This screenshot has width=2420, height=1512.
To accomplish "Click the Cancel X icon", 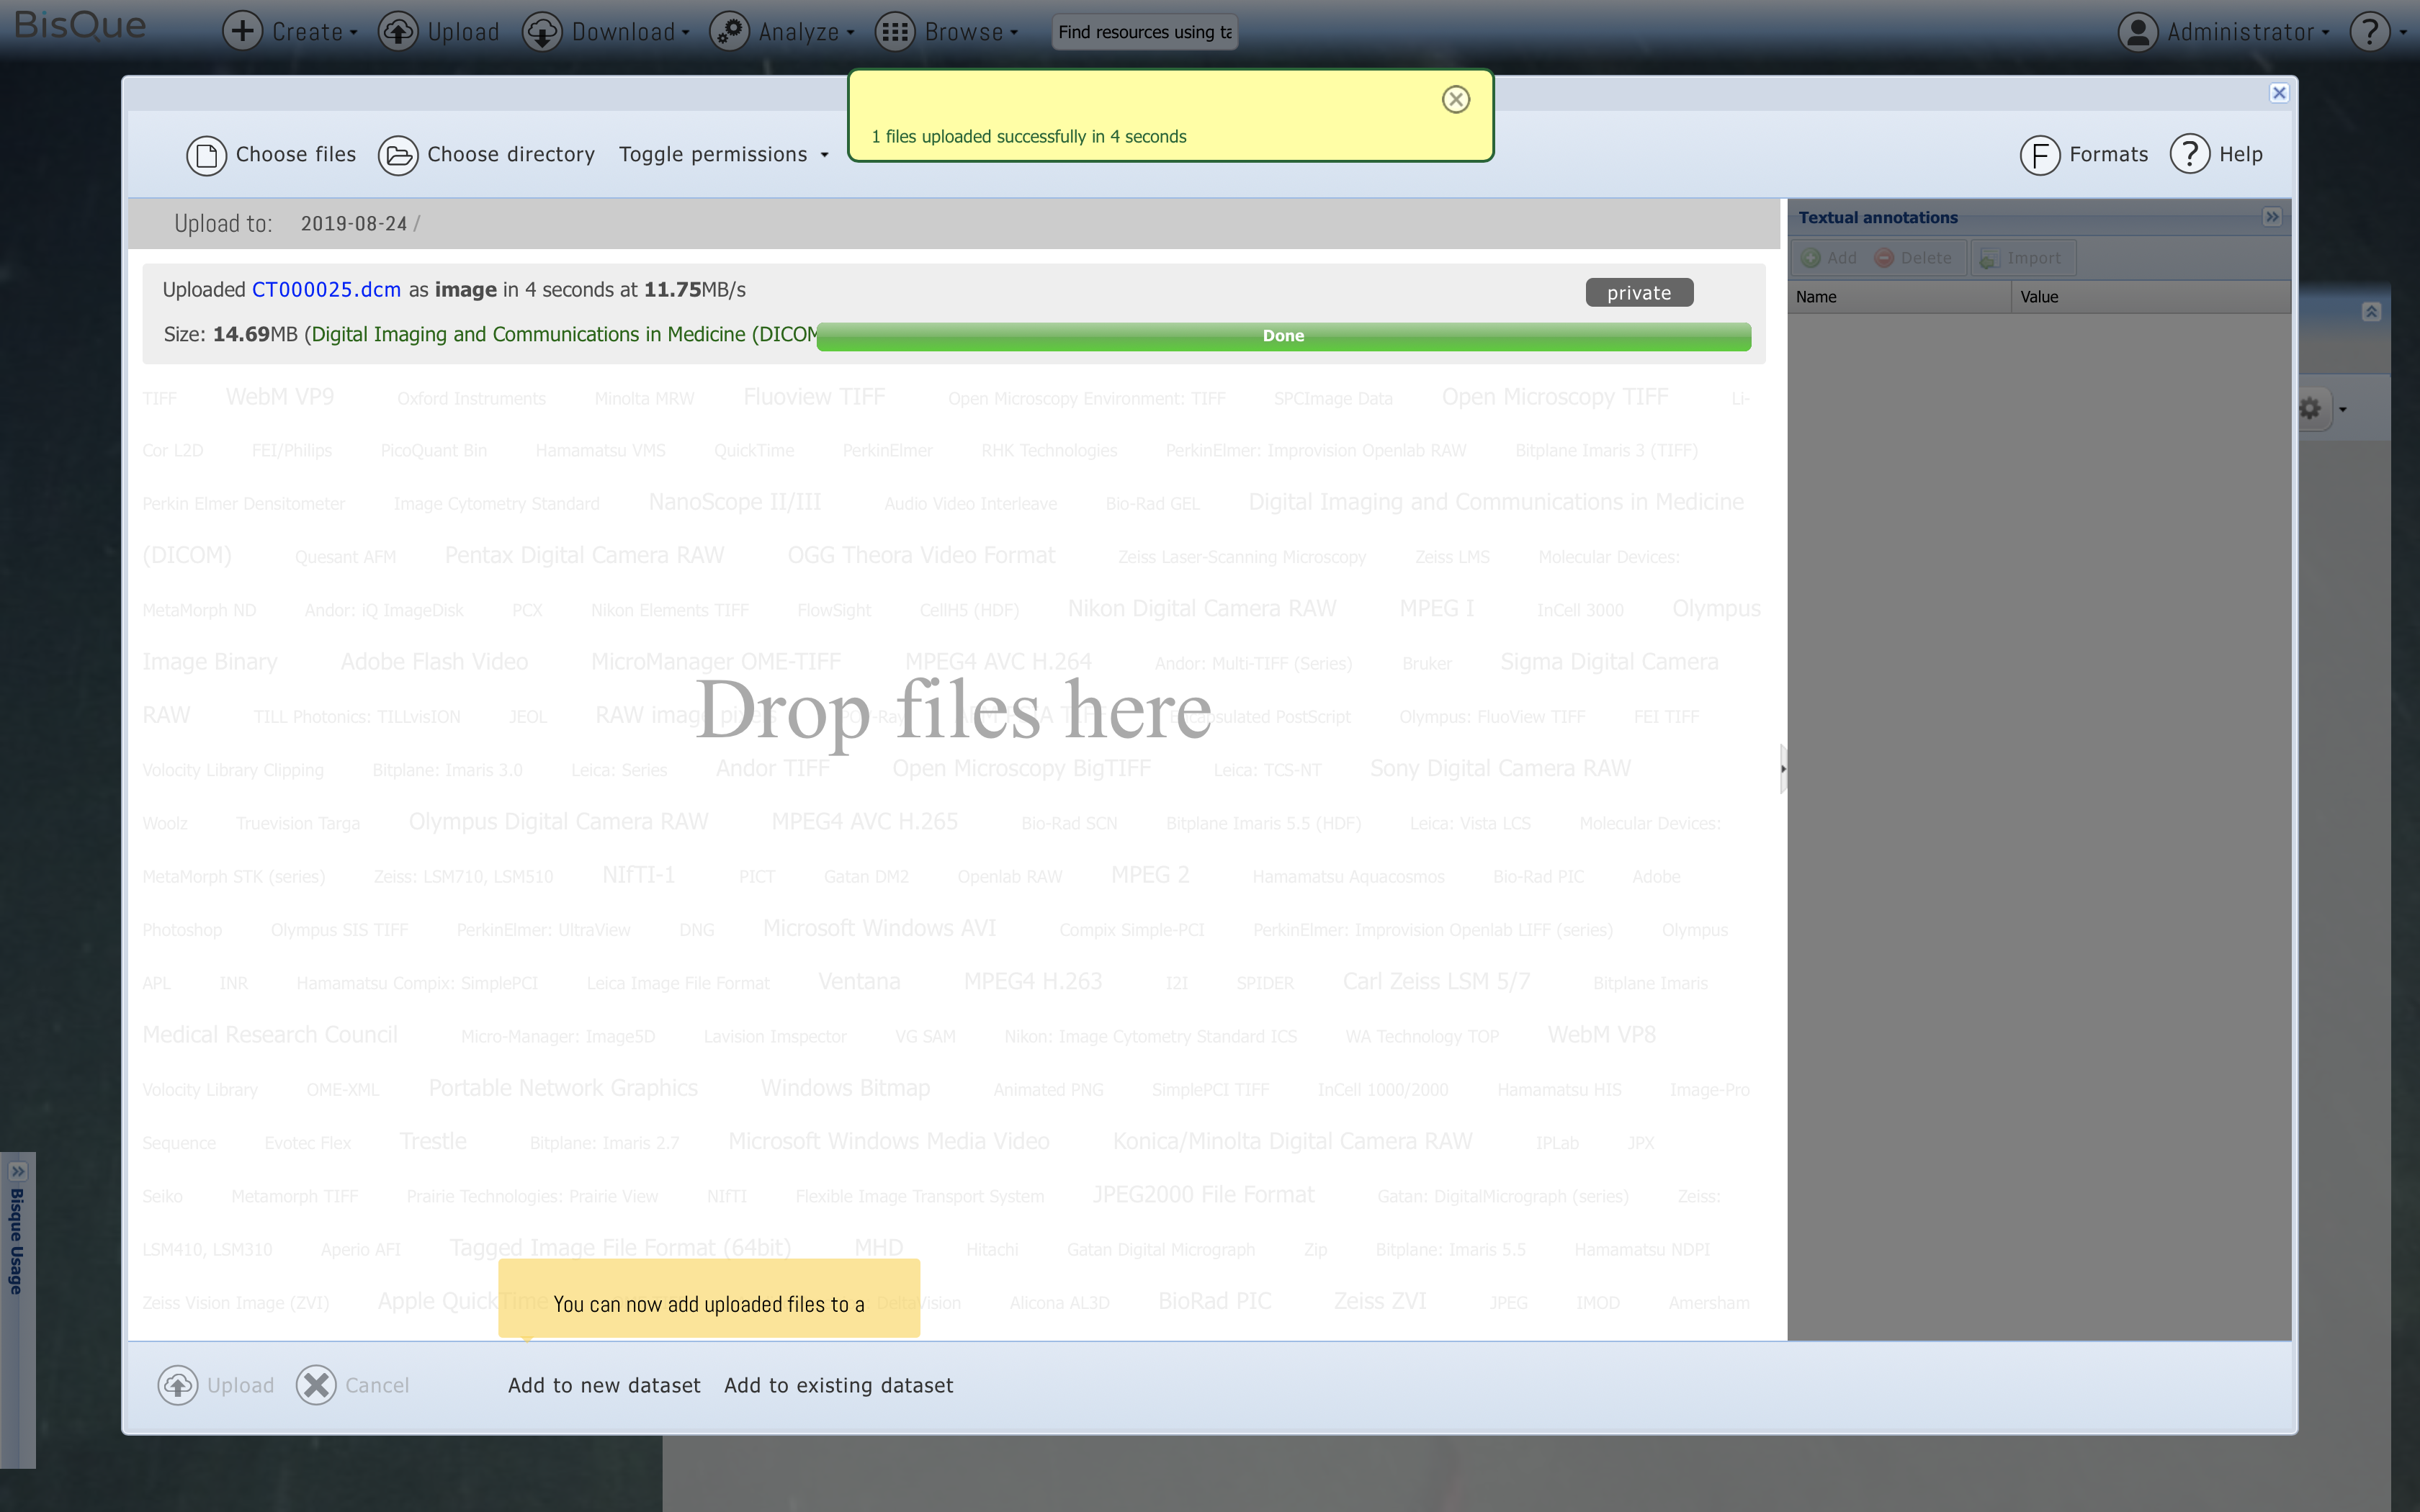I will tap(316, 1385).
